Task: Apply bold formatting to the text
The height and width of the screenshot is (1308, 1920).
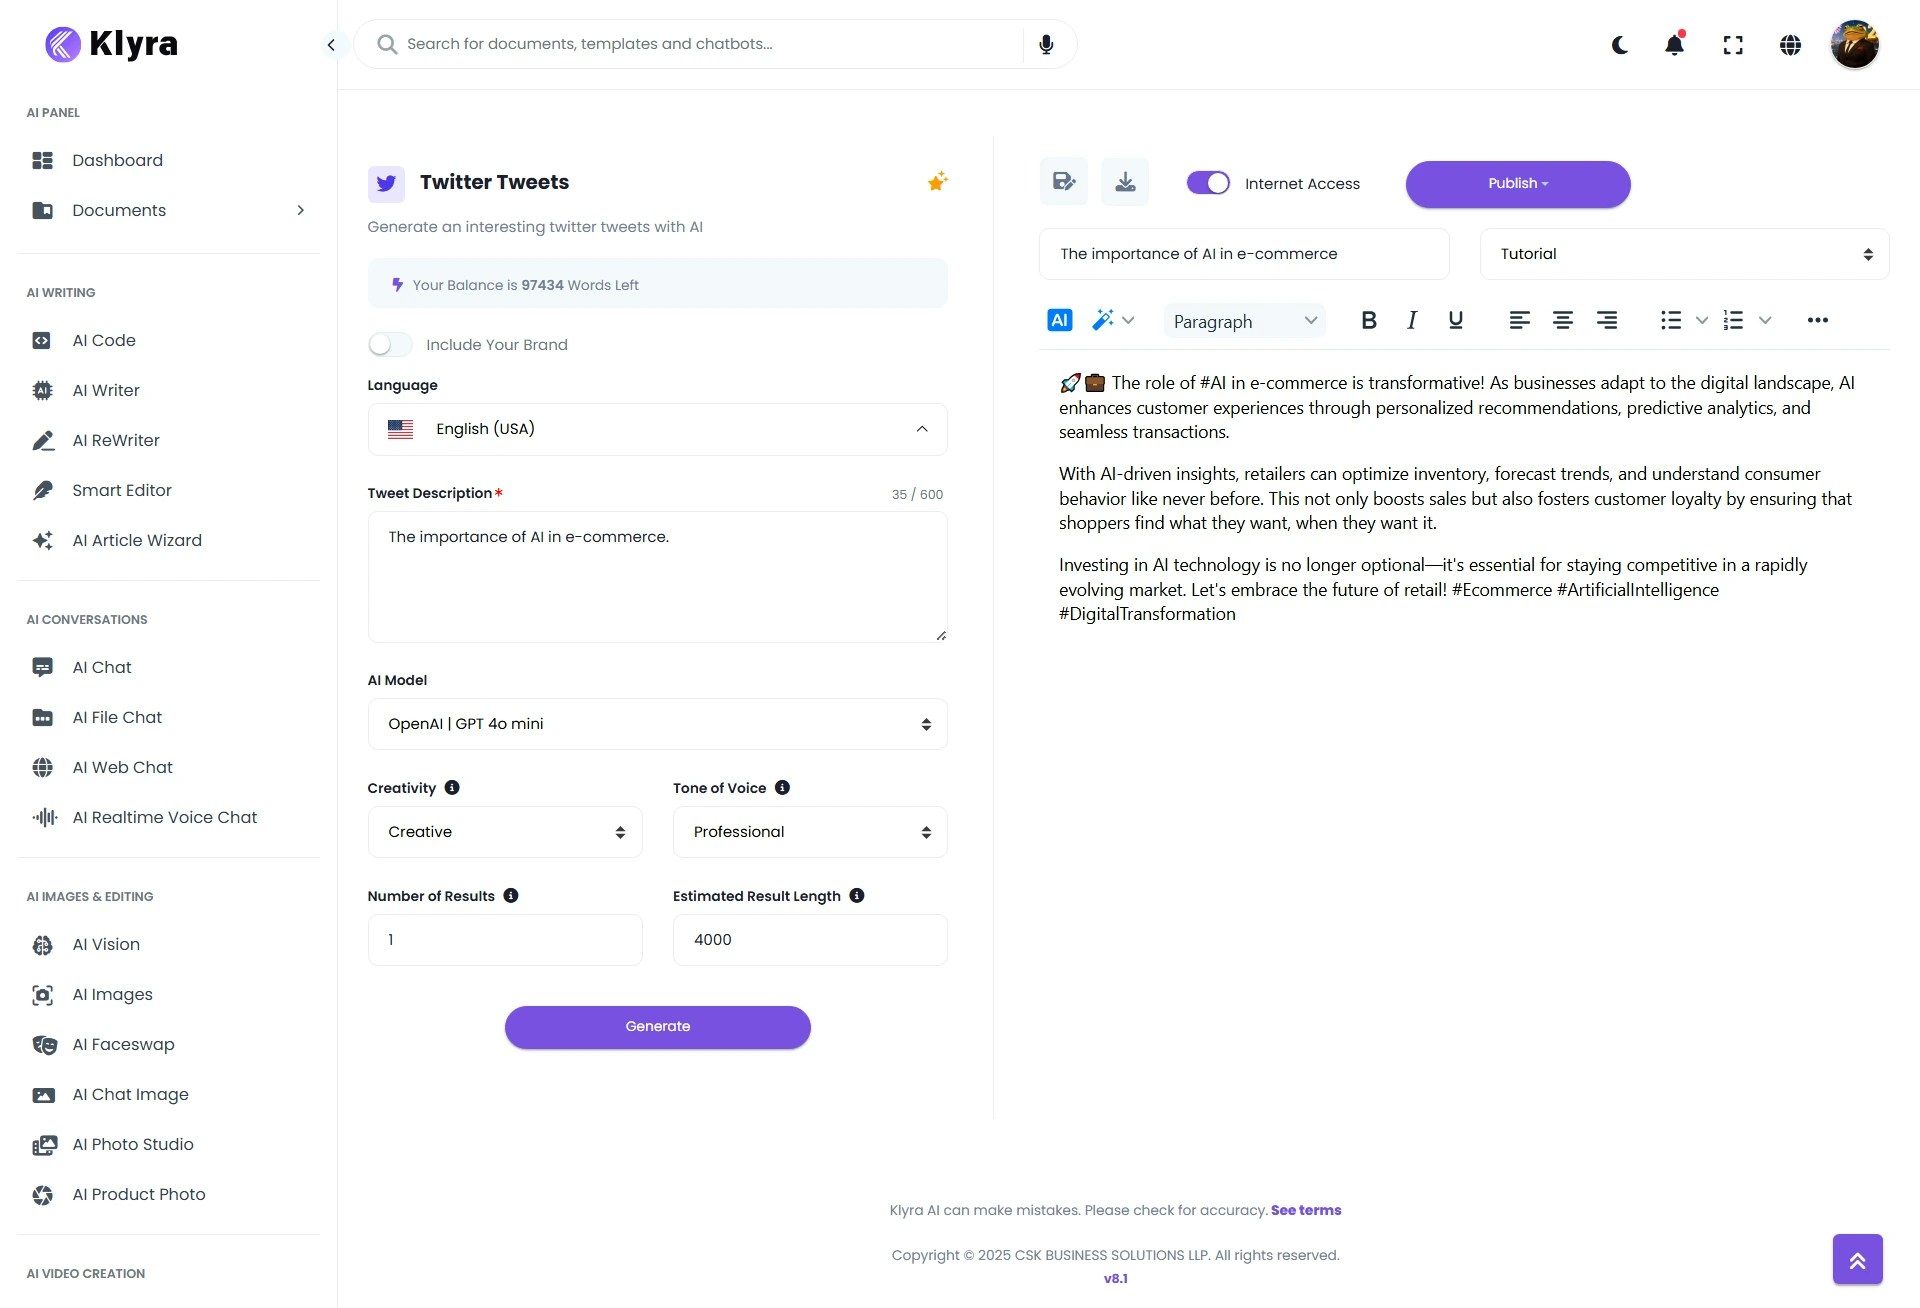Action: [x=1369, y=320]
